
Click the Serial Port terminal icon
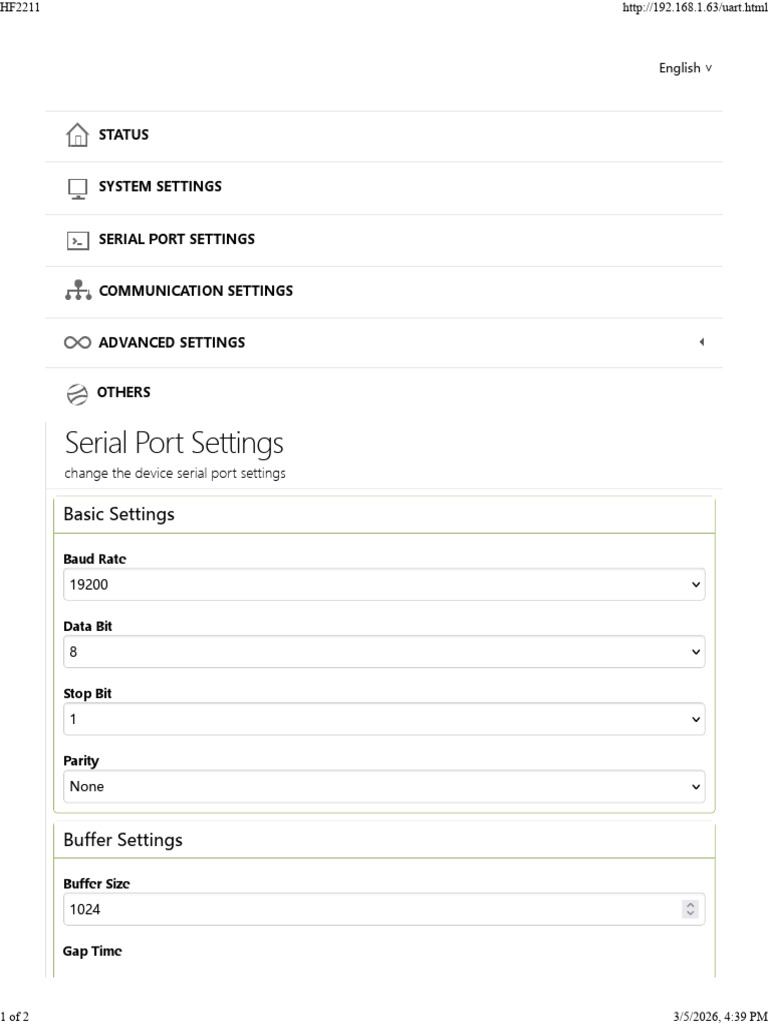pyautogui.click(x=78, y=241)
